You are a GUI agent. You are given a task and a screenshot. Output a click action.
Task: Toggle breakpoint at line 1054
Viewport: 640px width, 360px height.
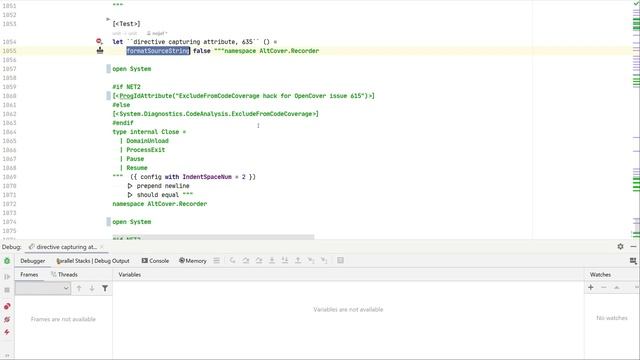pyautogui.click(x=99, y=41)
